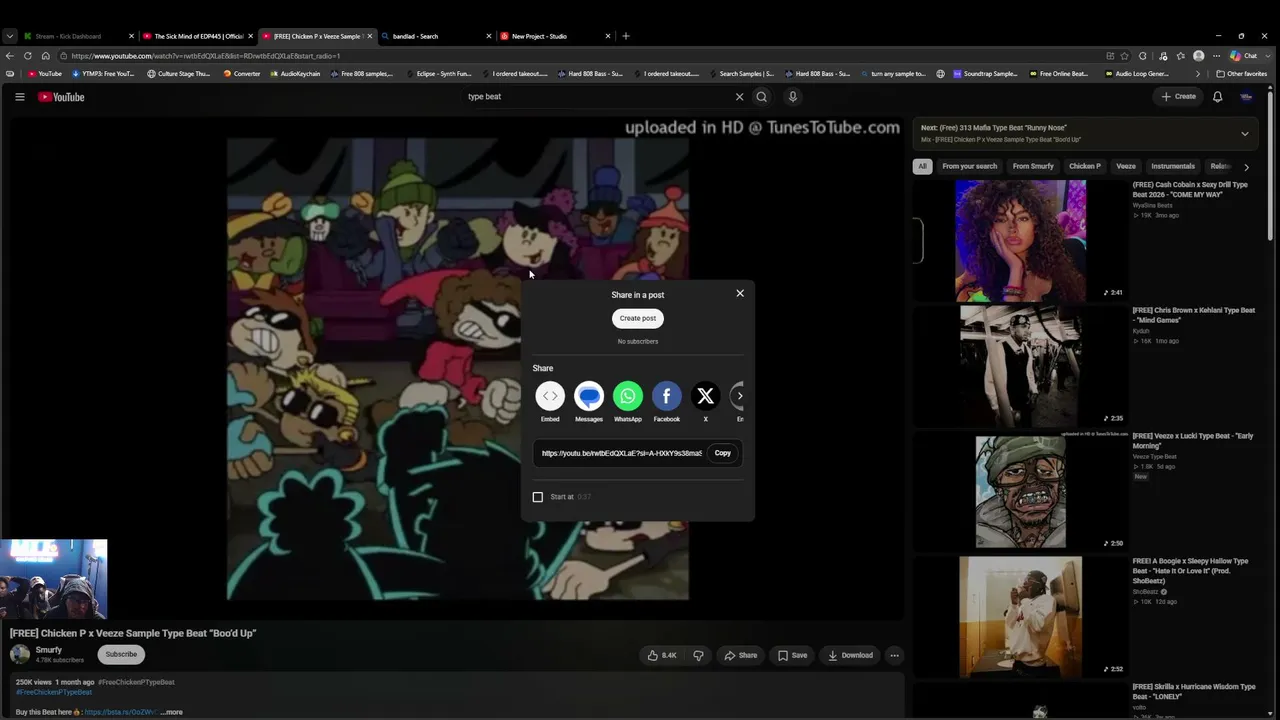Go to YouTube home via the logo
The width and height of the screenshot is (1280, 720).
[x=61, y=97]
